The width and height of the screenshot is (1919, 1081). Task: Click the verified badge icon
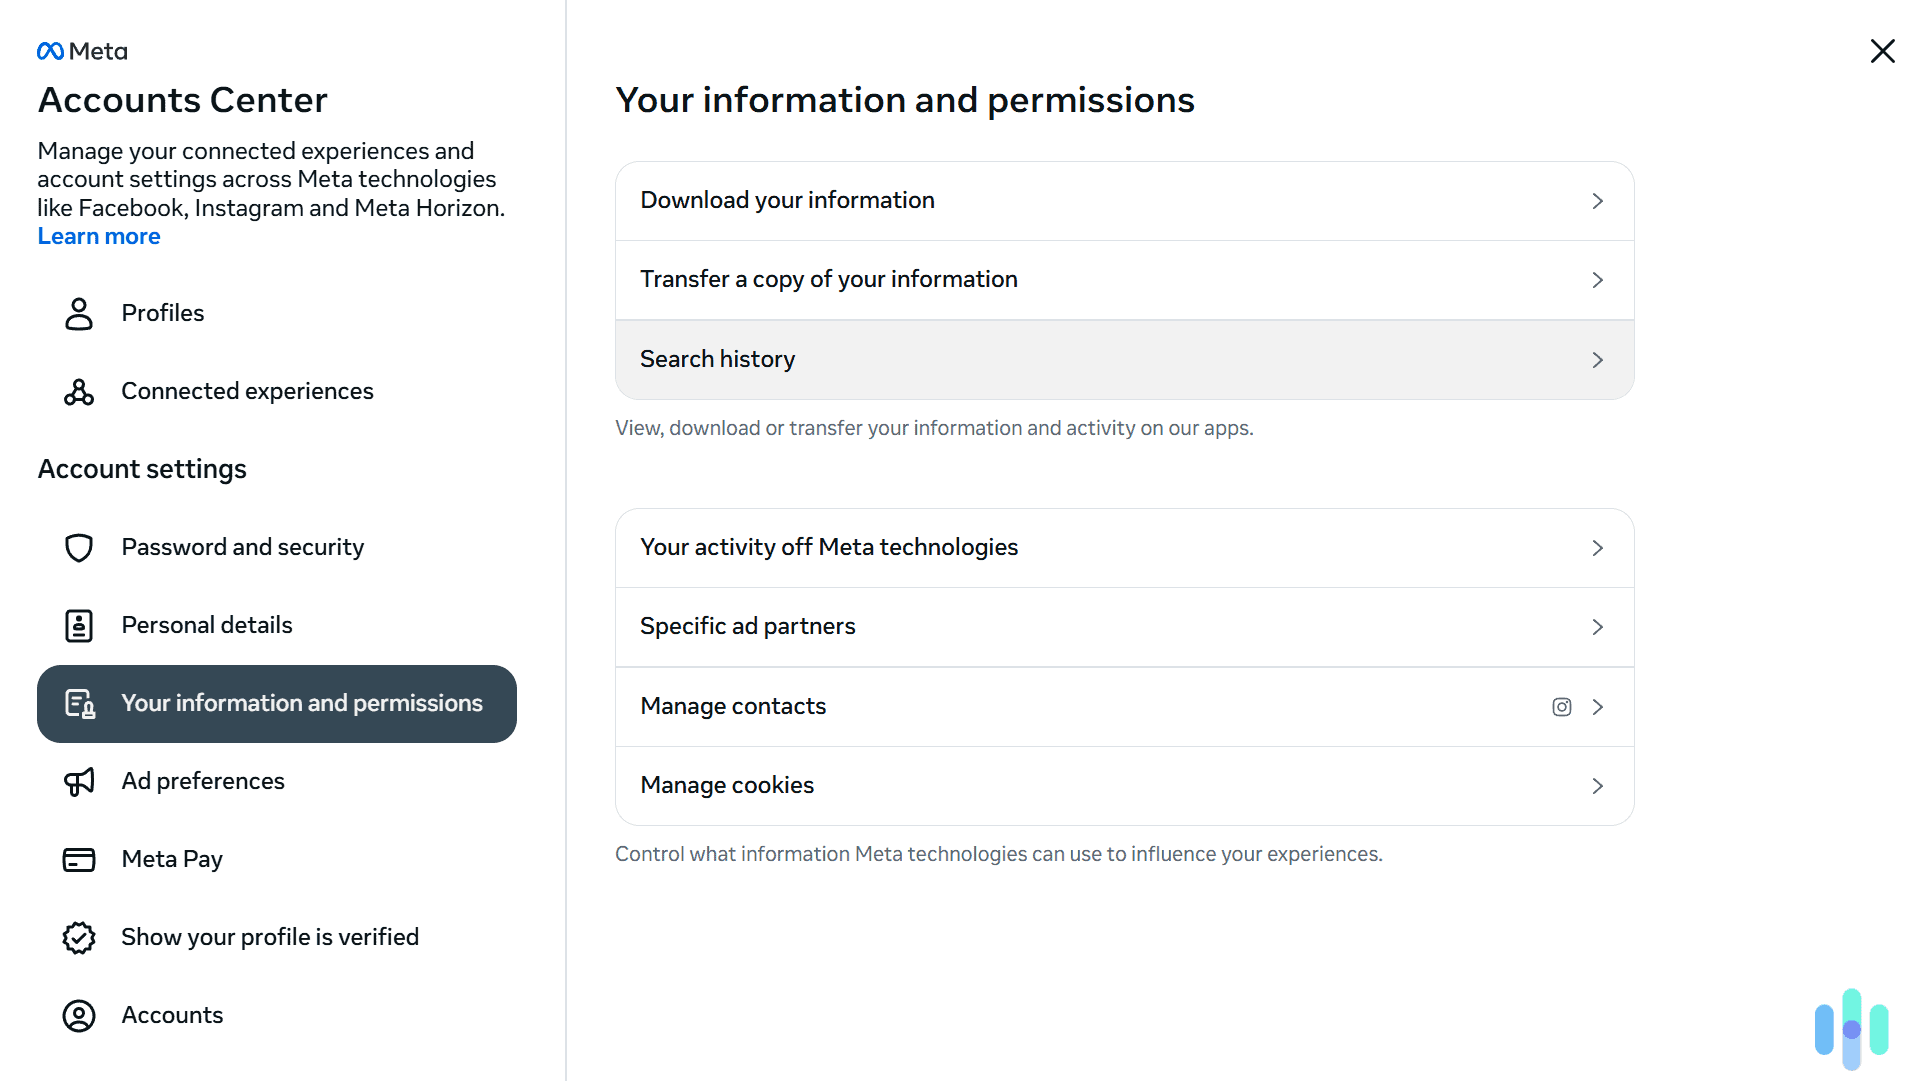pyautogui.click(x=78, y=937)
